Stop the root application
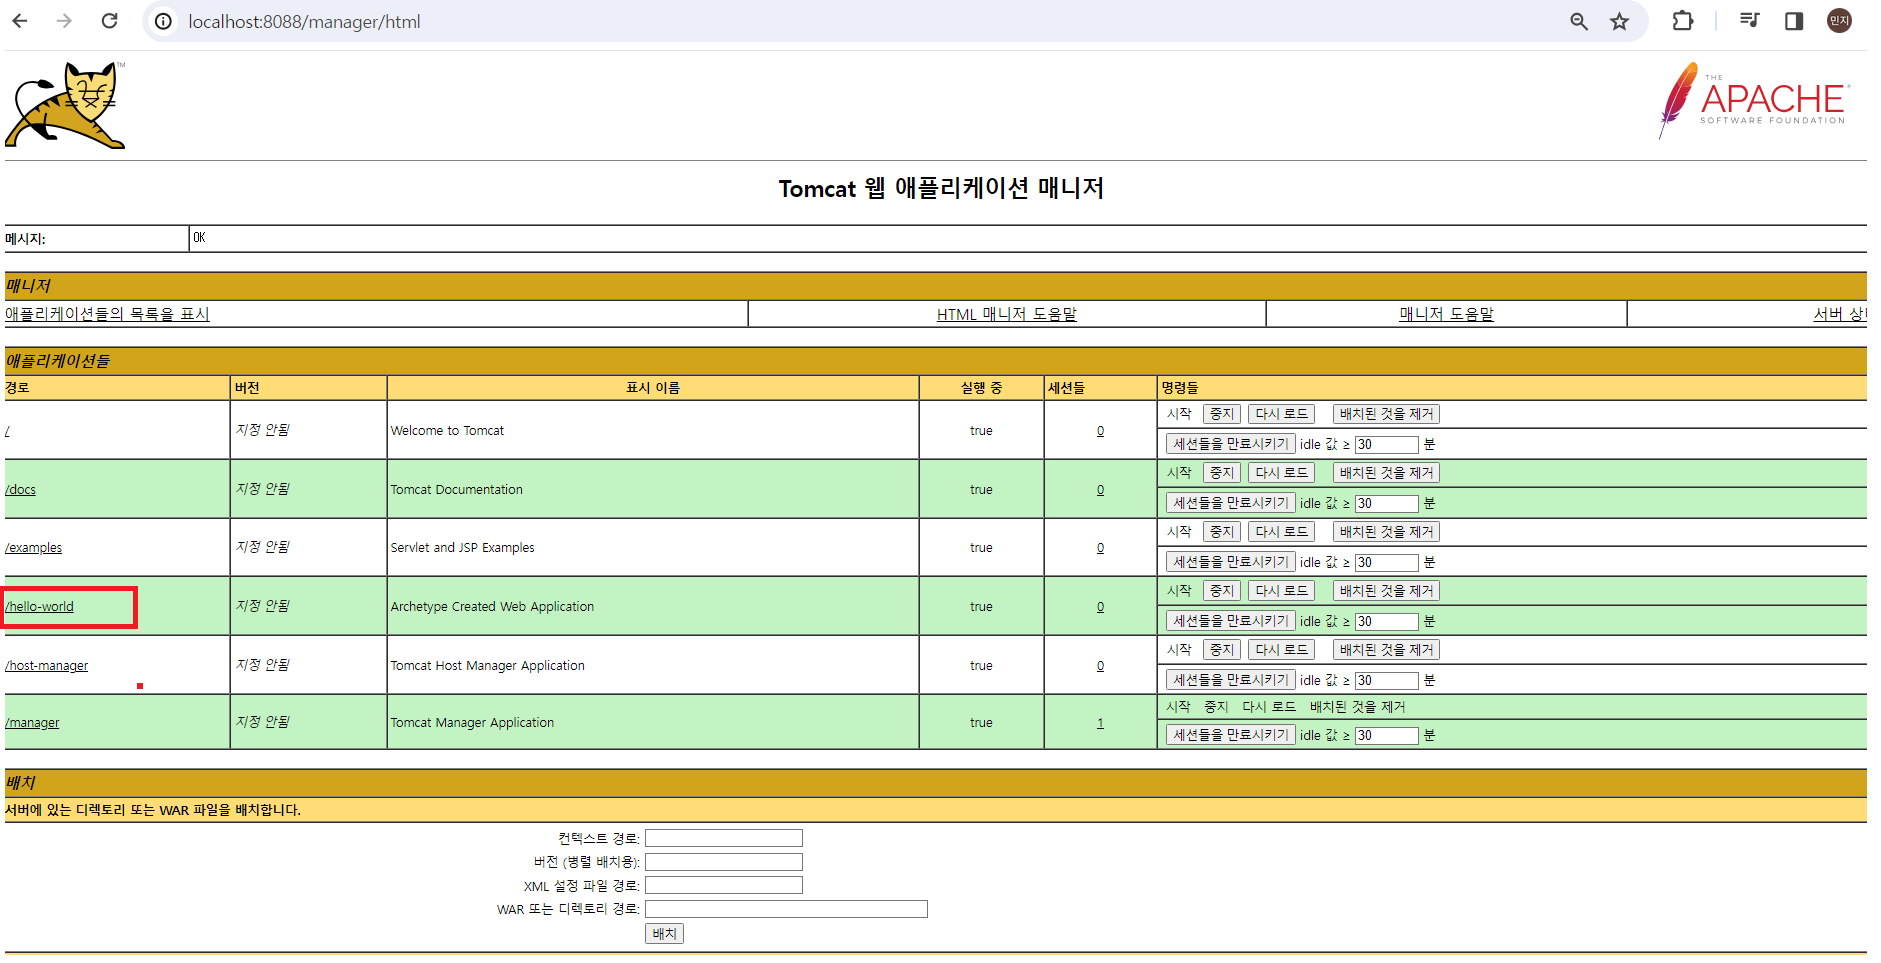The height and width of the screenshot is (963, 1881). pyautogui.click(x=1221, y=414)
